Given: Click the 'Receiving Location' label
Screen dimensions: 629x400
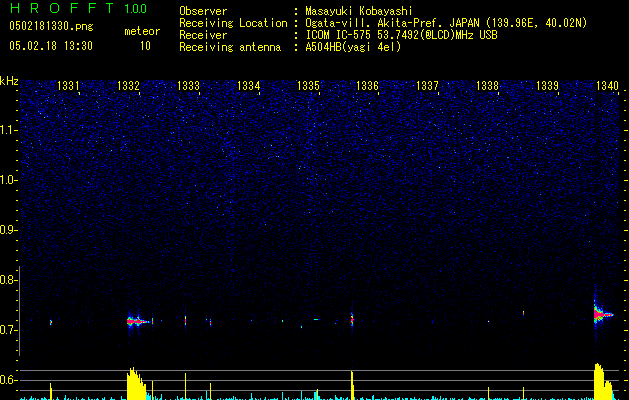Looking at the screenshot, I should pyautogui.click(x=233, y=23).
